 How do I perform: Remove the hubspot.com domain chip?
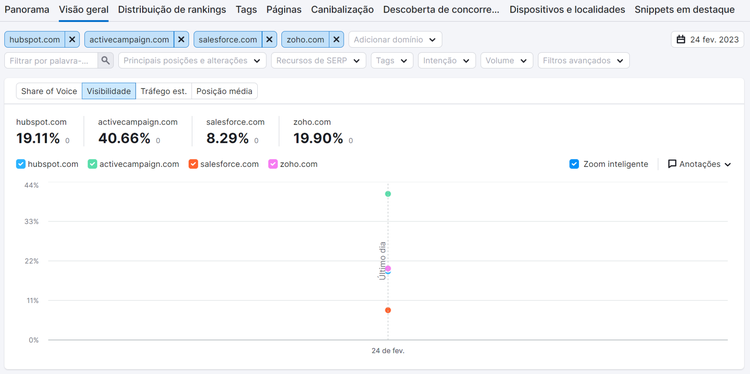tap(72, 40)
